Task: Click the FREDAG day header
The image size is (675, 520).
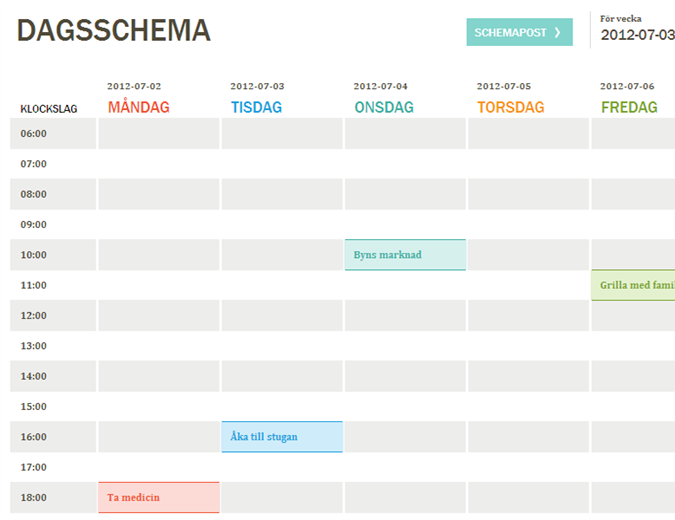Action: pos(628,107)
